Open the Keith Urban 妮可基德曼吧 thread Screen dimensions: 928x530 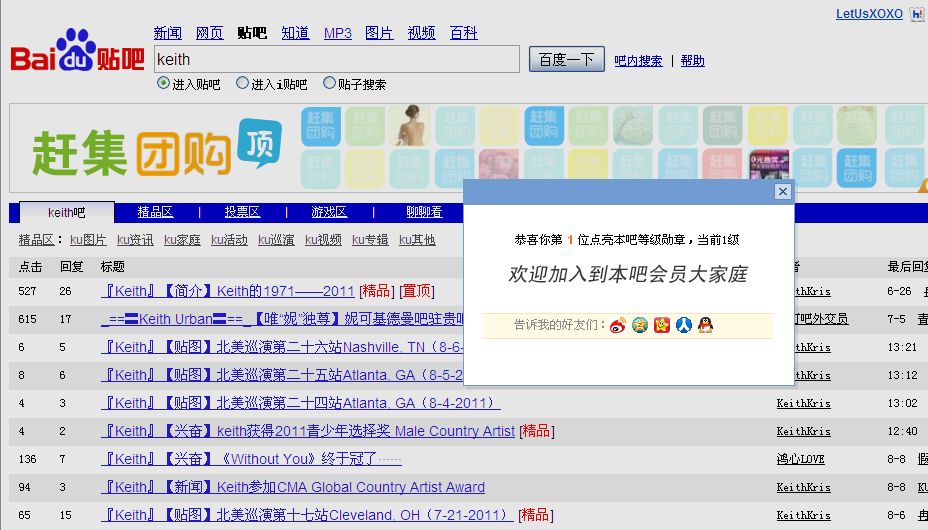282,319
